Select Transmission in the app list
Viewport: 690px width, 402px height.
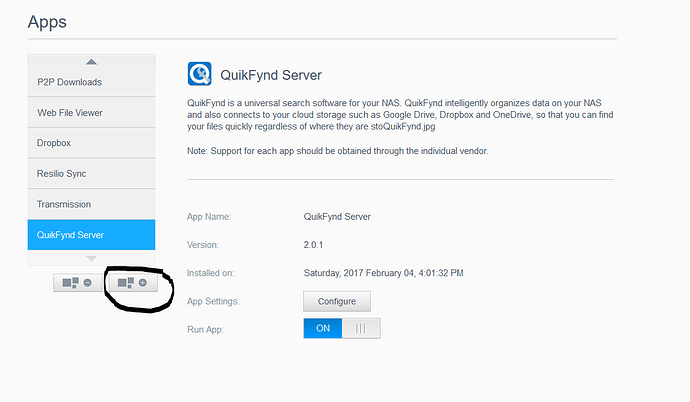[91, 204]
